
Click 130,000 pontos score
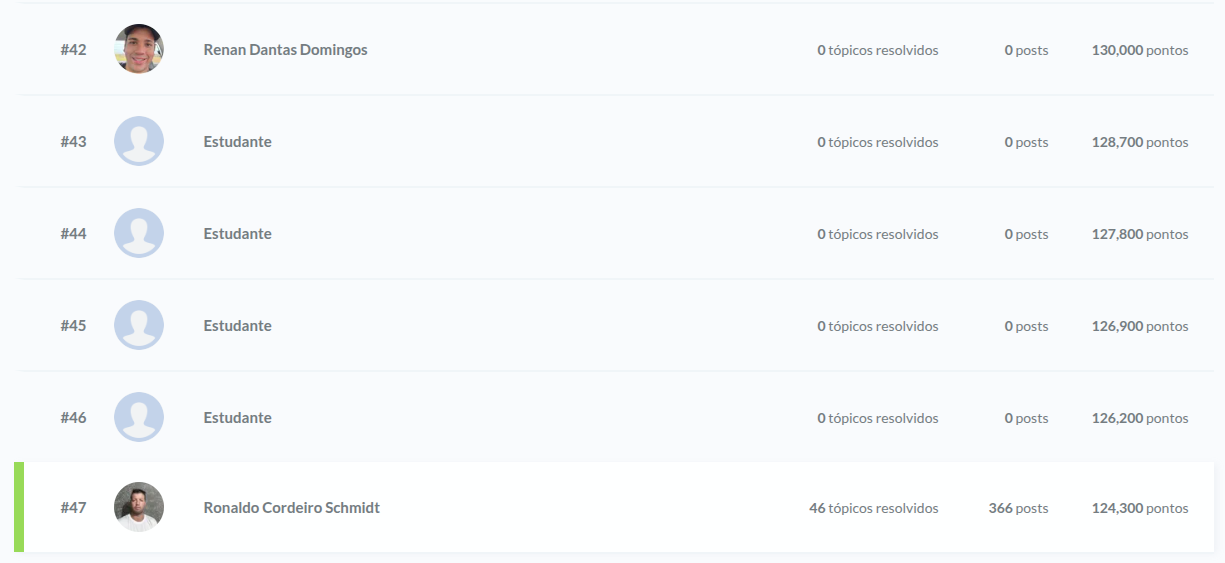1139,50
